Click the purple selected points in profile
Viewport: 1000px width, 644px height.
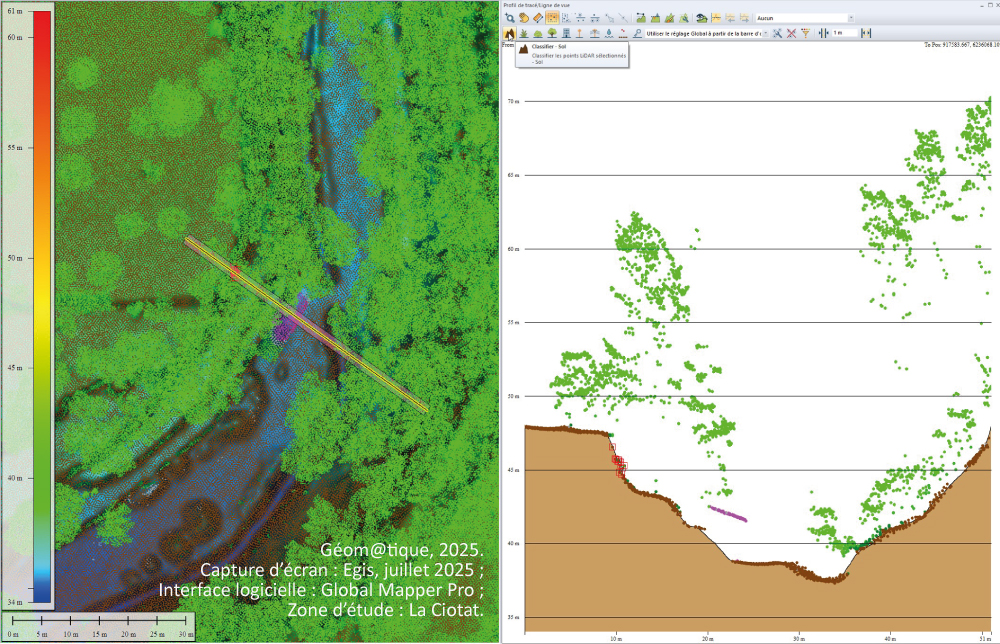click(728, 513)
